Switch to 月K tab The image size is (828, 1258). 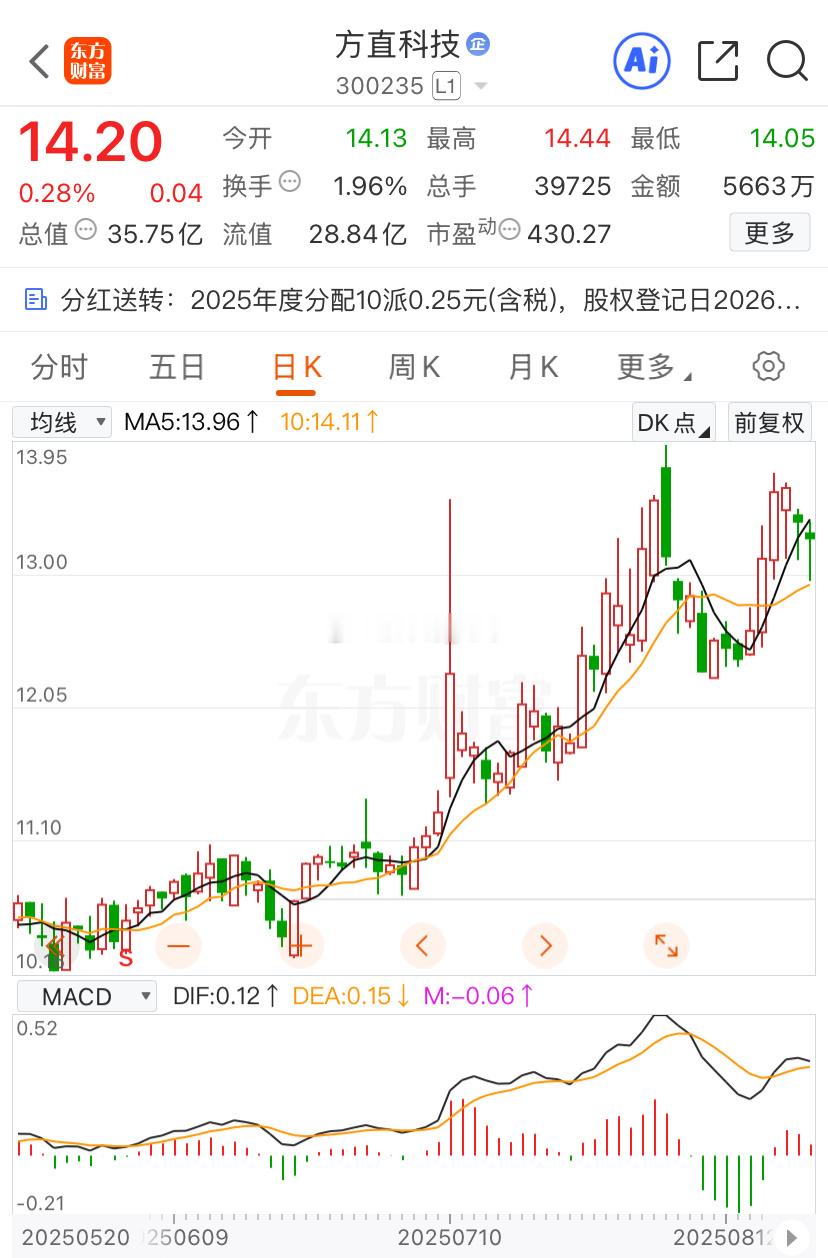tap(533, 367)
